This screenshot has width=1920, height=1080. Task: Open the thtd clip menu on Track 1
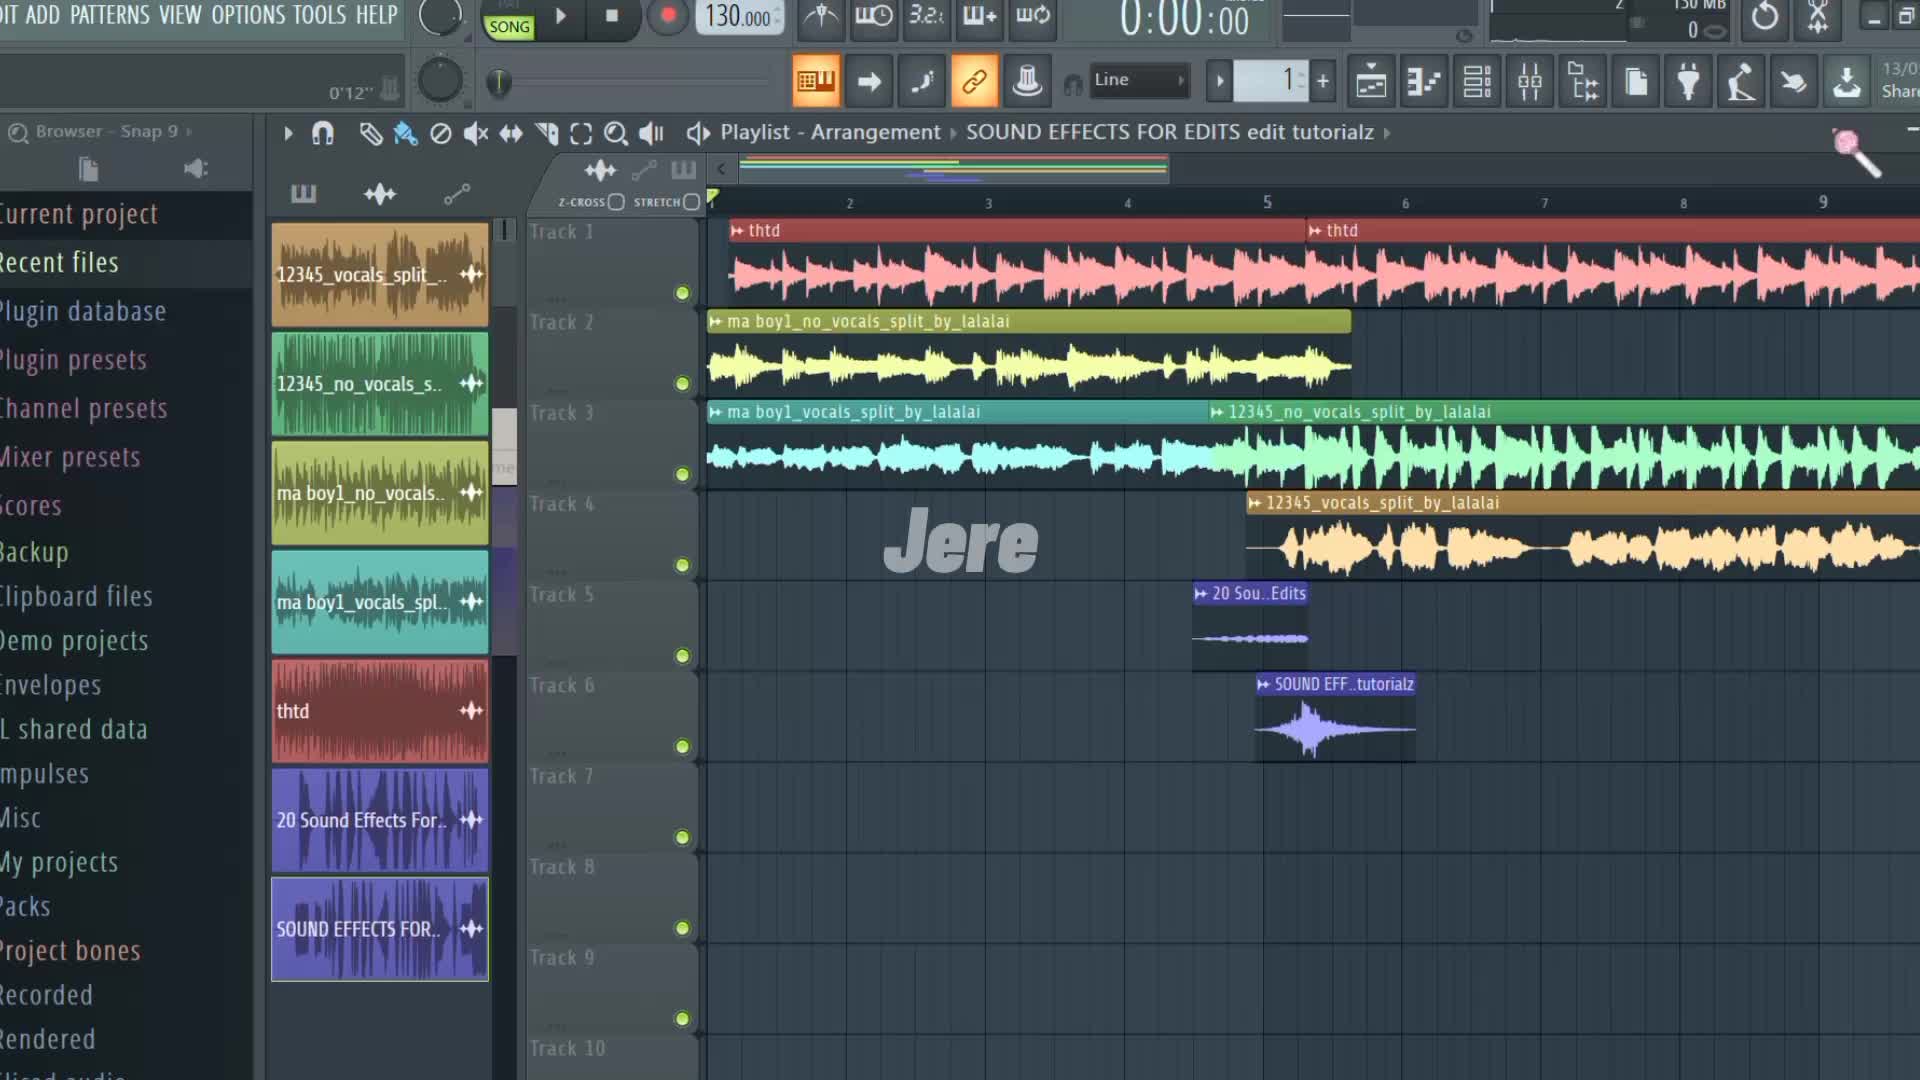point(737,231)
